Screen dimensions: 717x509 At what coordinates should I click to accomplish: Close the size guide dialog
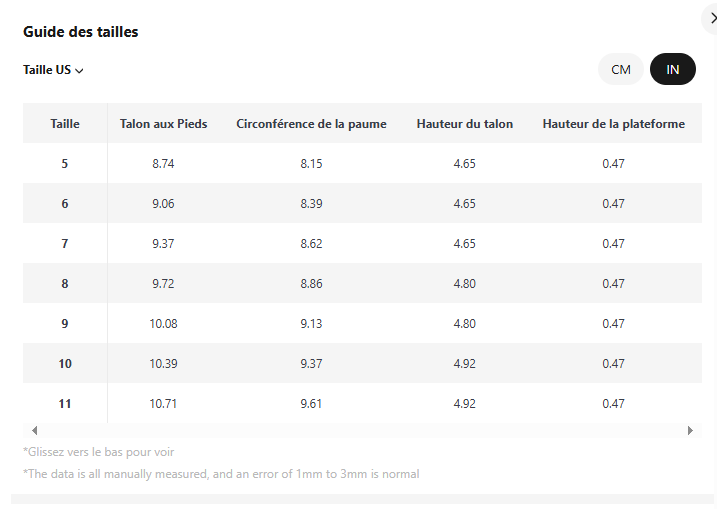point(712,18)
